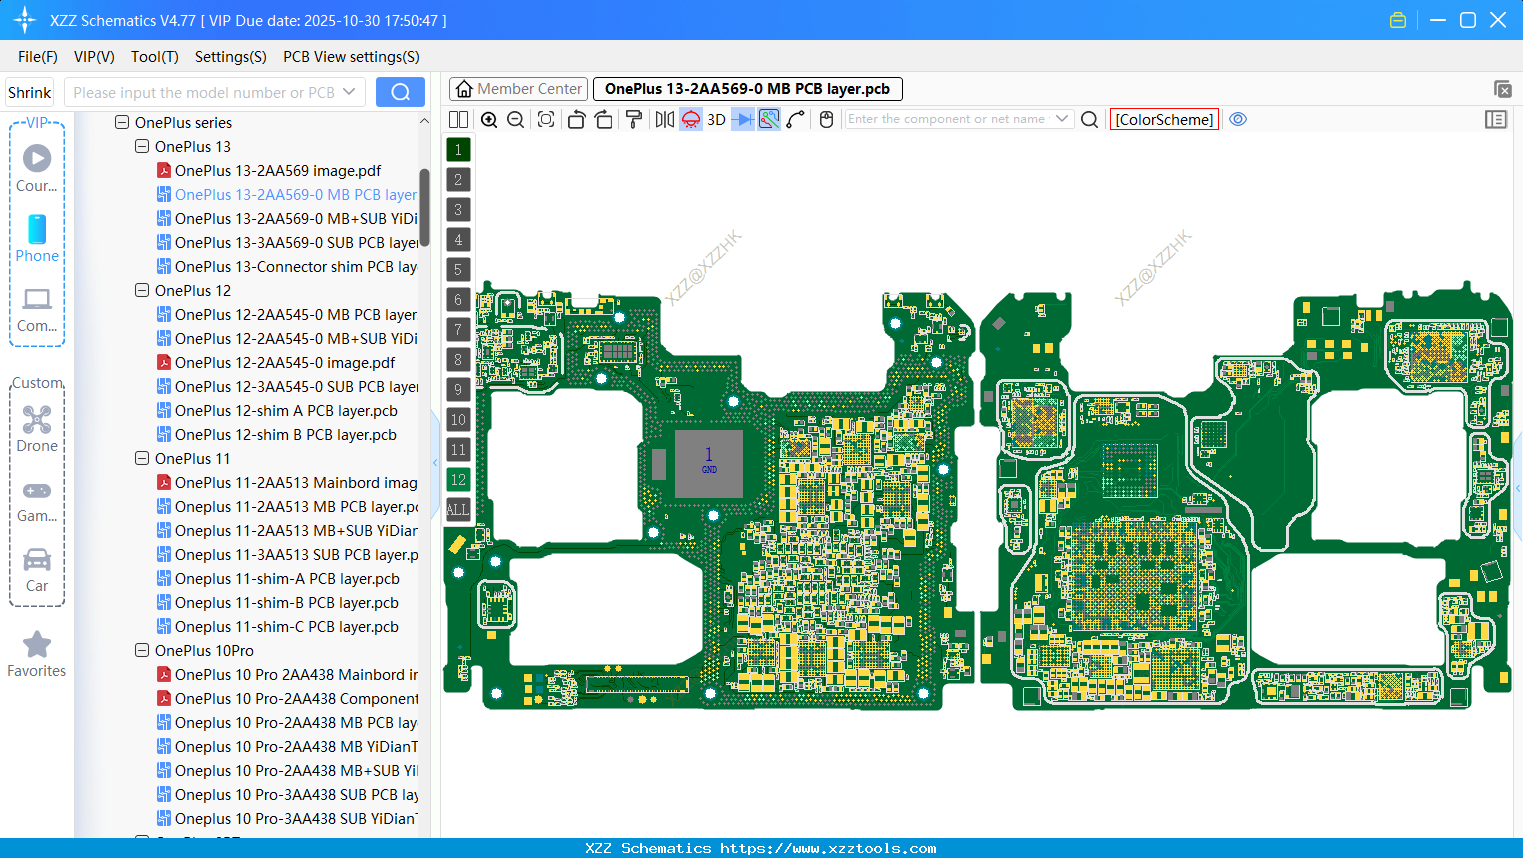Toggle net visibility with the eye icon
This screenshot has height=858, width=1523.
1238,119
